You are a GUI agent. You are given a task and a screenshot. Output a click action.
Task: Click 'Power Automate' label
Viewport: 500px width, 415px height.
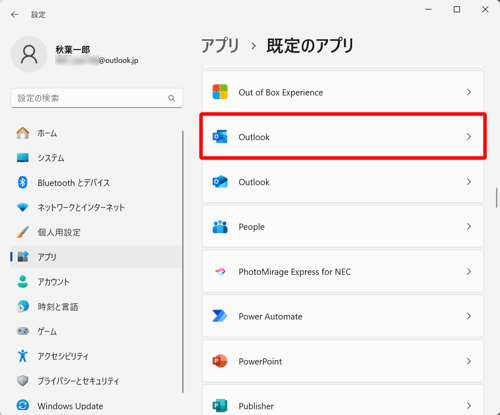pos(270,316)
